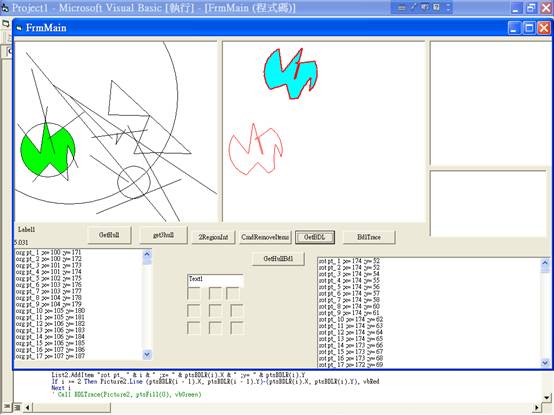
Task: Click the GetBDL button
Action: tap(315, 237)
